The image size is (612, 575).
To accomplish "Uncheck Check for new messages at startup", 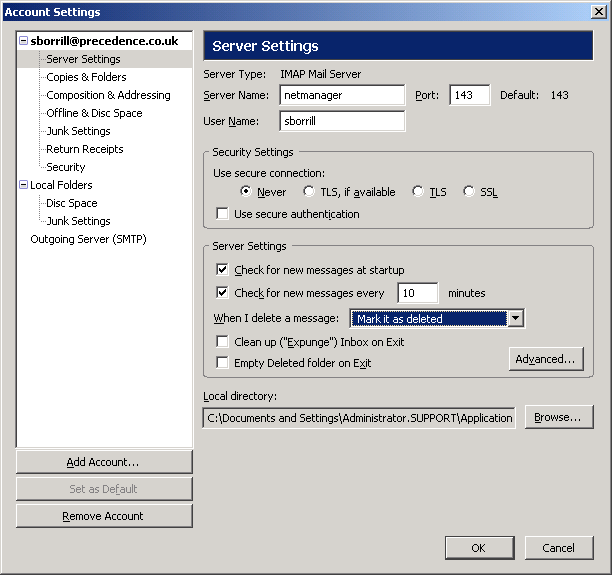I will pos(222,269).
